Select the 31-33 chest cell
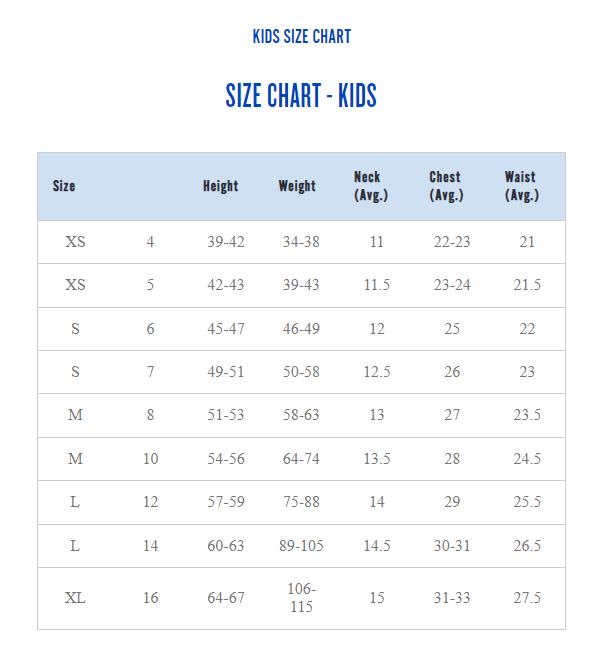The image size is (603, 655). (x=452, y=598)
